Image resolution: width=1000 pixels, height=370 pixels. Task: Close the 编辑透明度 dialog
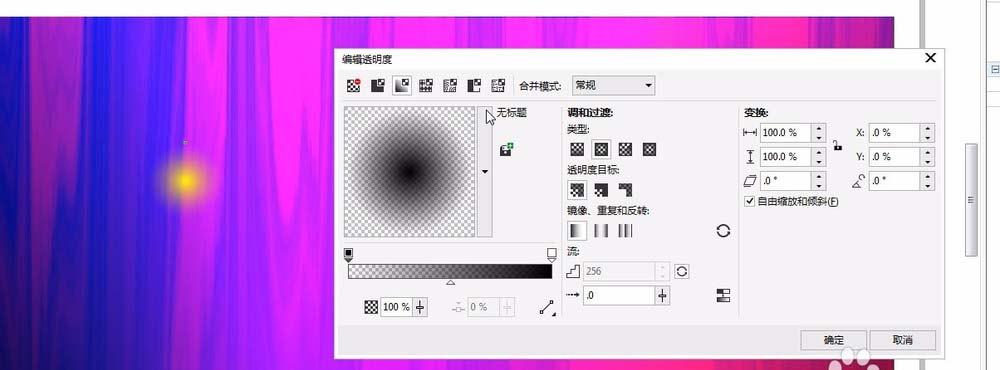(930, 58)
